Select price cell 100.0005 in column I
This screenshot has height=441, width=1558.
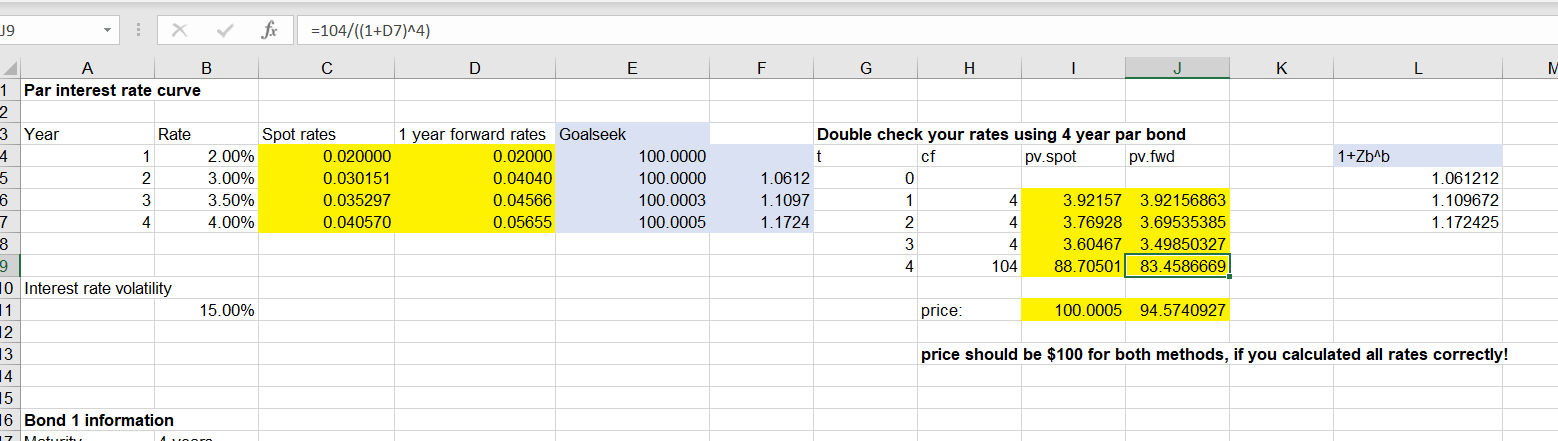click(x=1073, y=311)
